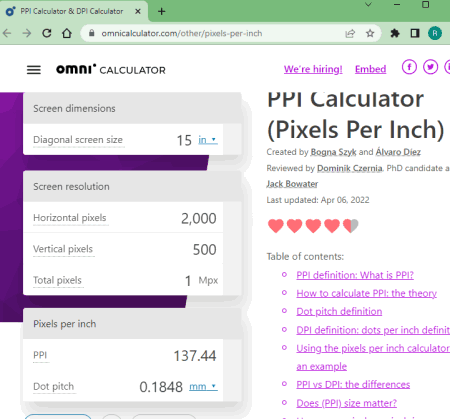The image size is (450, 419).
Task: Rate one heart with the first heart
Action: 276,226
